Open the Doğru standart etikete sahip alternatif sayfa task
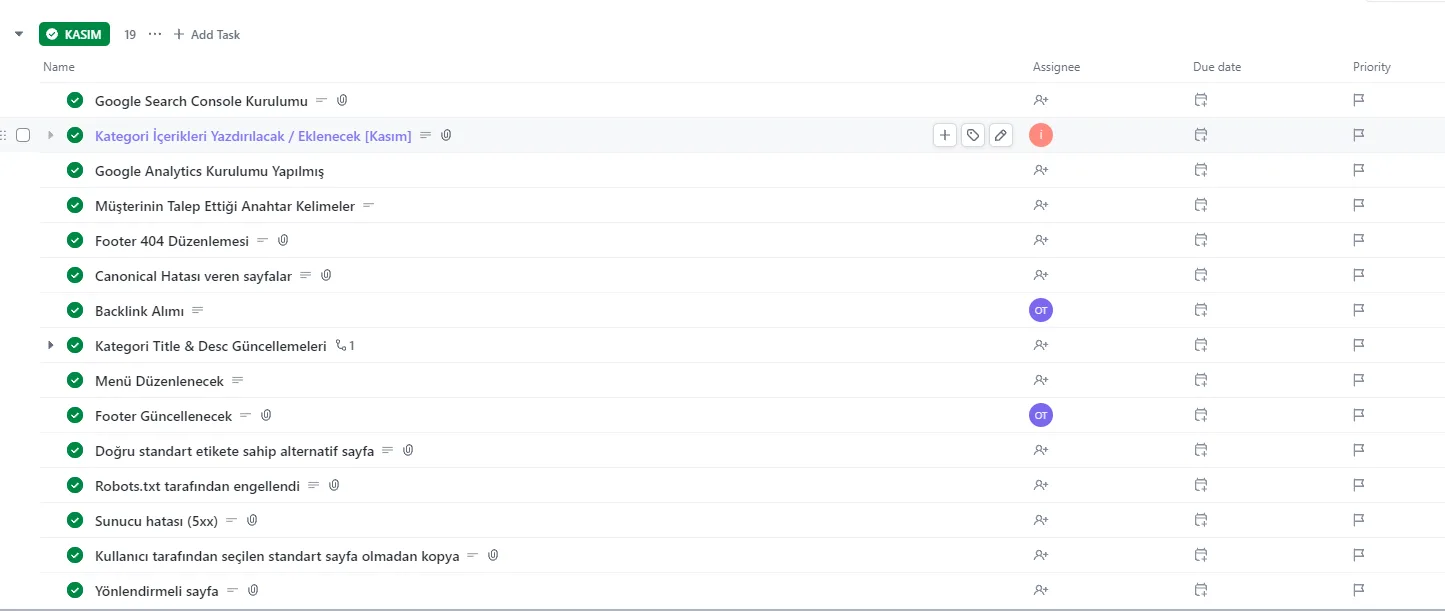1445x611 pixels. tap(234, 451)
